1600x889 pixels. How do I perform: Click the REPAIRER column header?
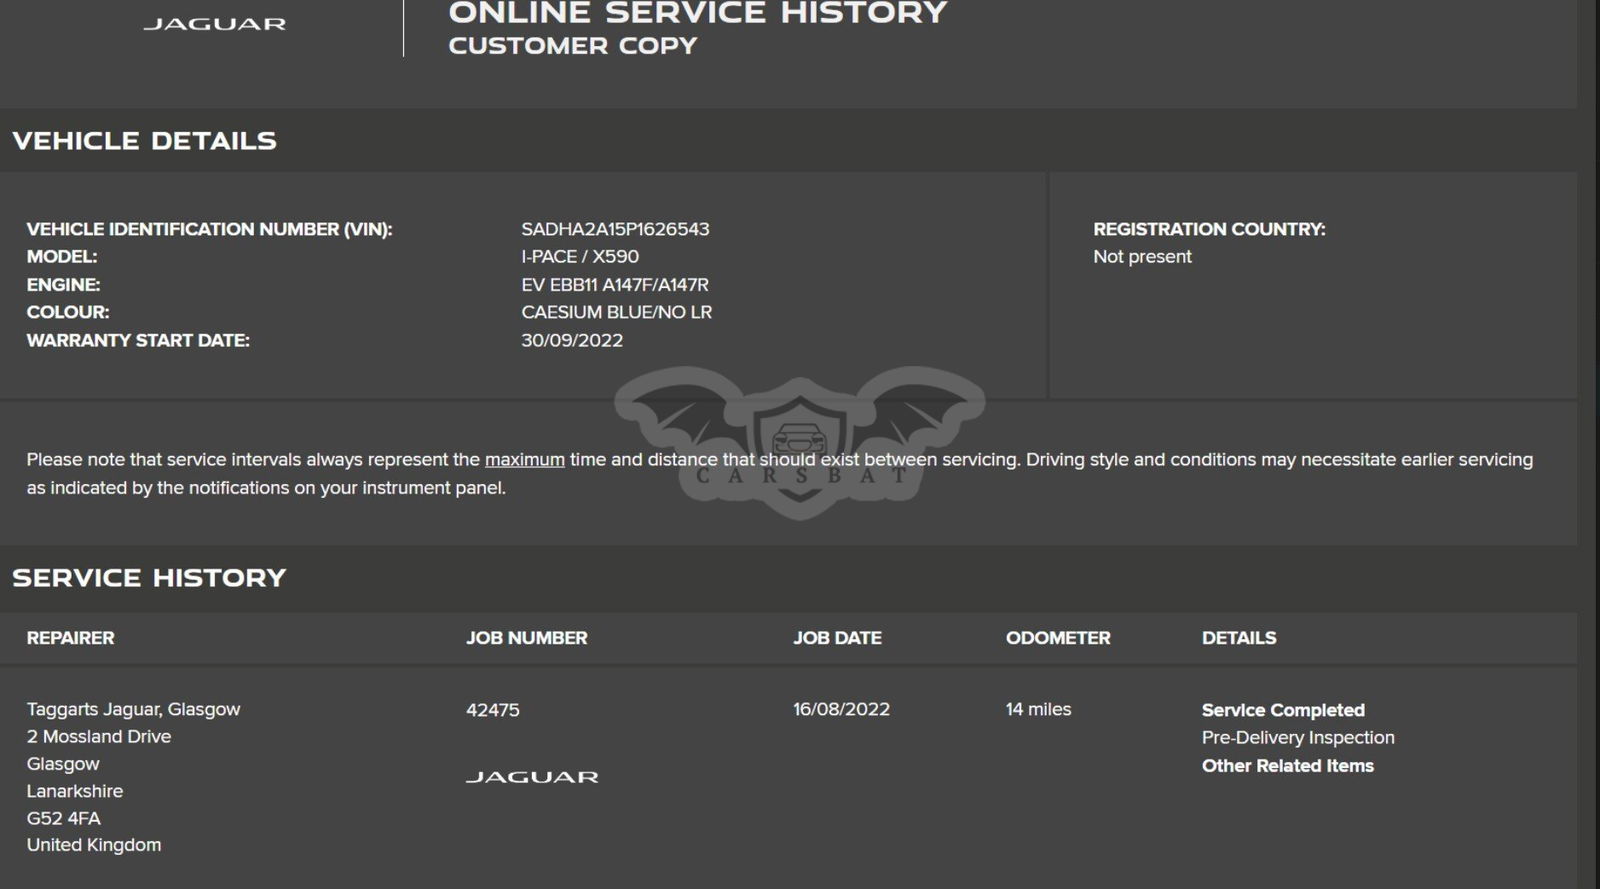point(70,638)
